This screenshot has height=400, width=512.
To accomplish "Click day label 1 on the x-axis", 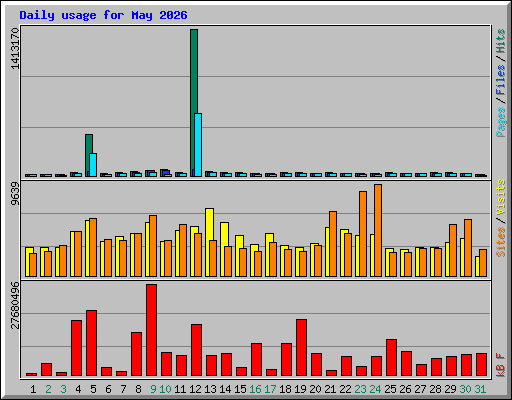I will point(33,389).
